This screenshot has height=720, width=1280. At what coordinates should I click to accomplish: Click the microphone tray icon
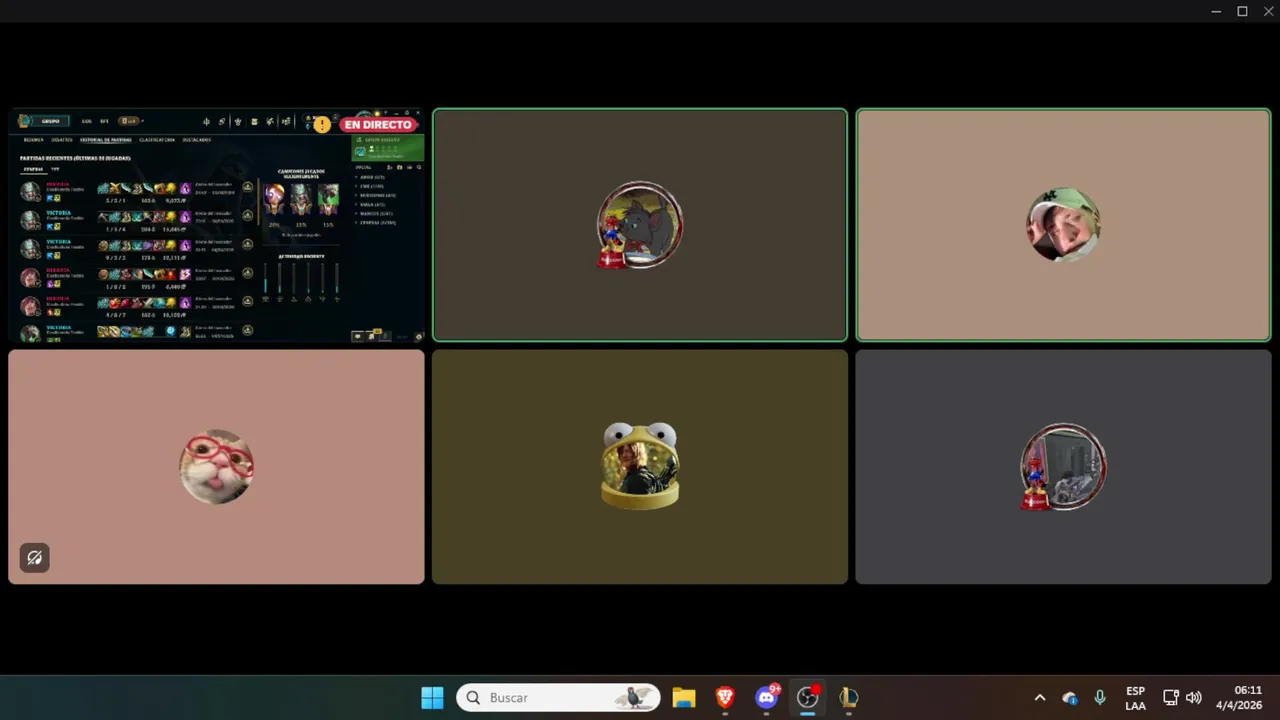pos(1100,698)
